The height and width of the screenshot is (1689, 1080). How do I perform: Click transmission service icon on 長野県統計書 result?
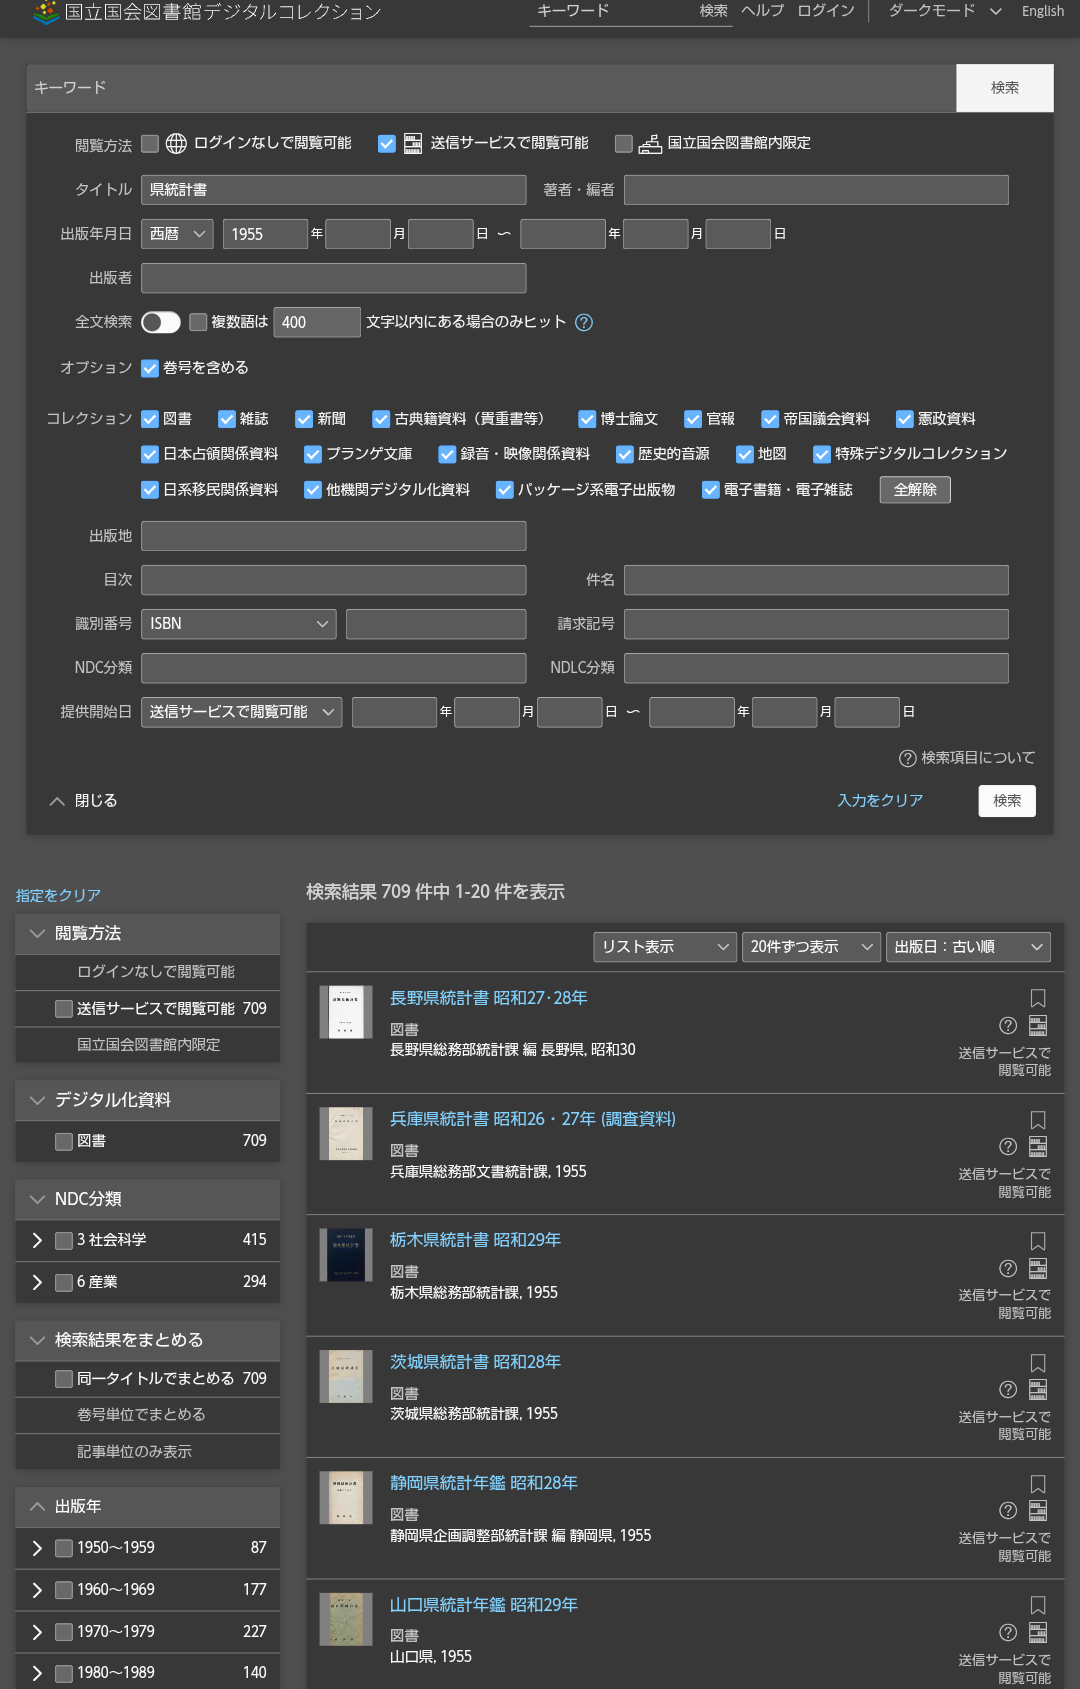[1038, 1025]
